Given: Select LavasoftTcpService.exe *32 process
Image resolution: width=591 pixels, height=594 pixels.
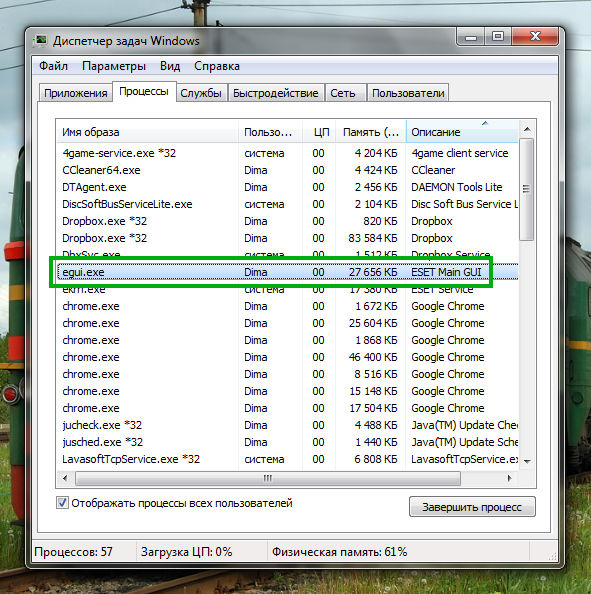Looking at the screenshot, I should click(287, 459).
